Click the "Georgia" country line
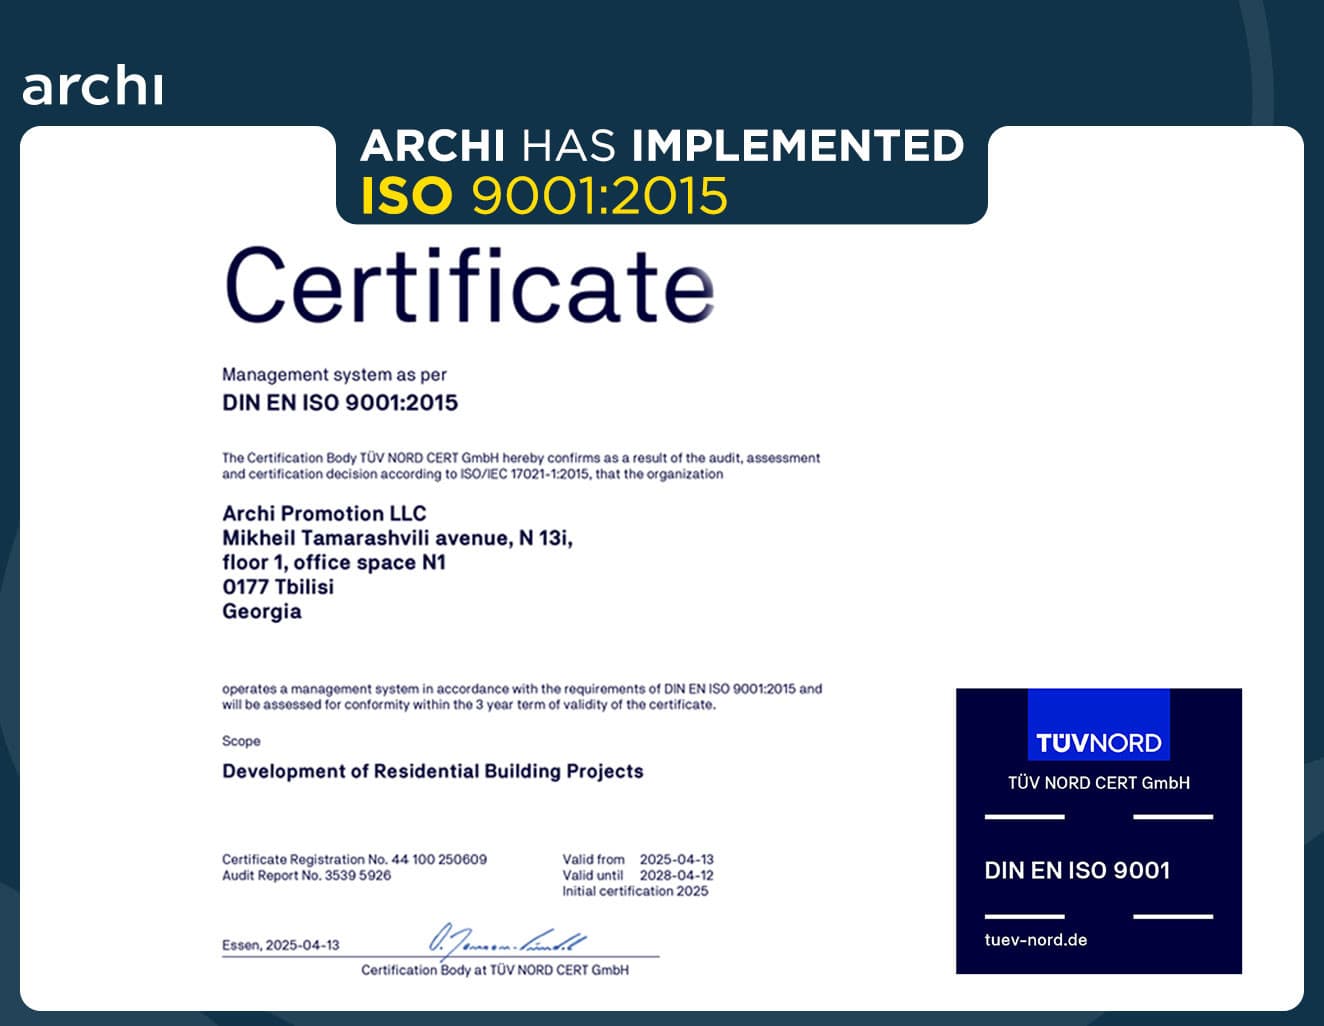 (262, 612)
